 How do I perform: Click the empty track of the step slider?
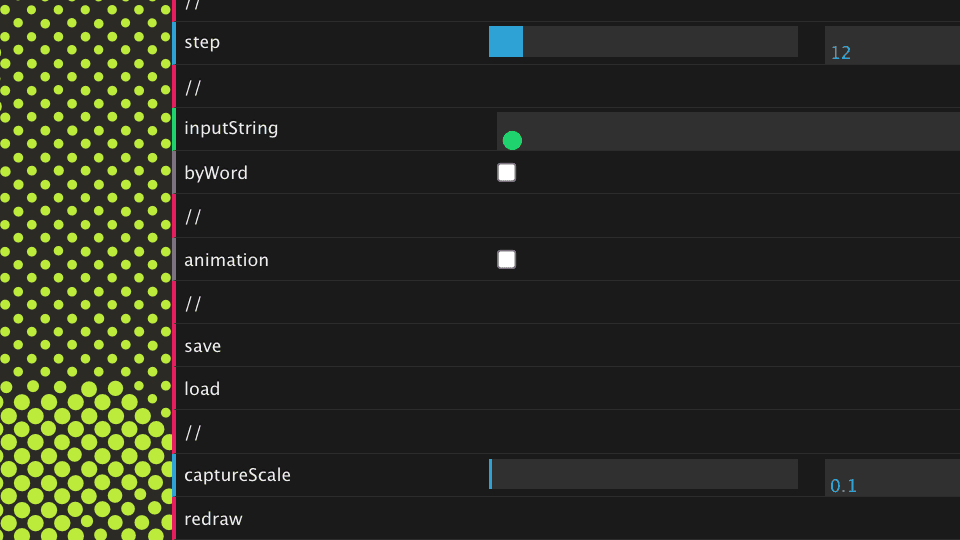660,42
